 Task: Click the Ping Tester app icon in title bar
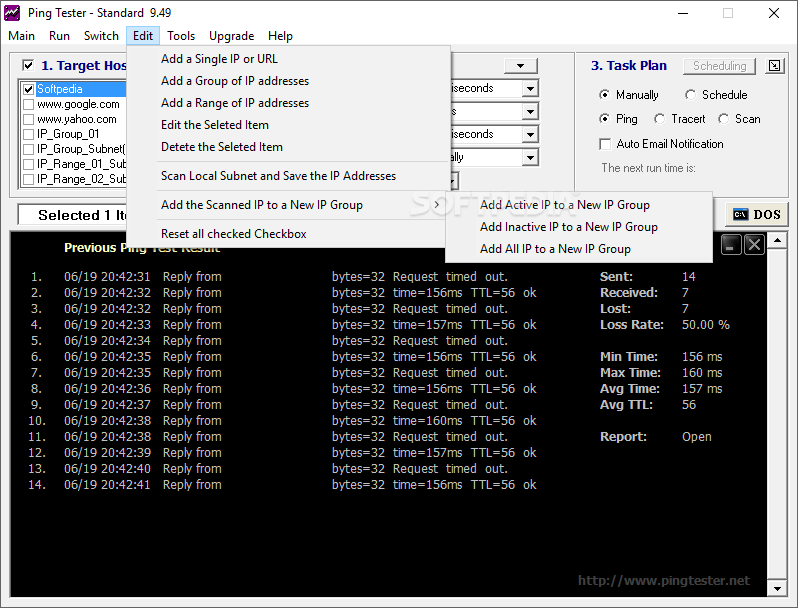point(12,13)
